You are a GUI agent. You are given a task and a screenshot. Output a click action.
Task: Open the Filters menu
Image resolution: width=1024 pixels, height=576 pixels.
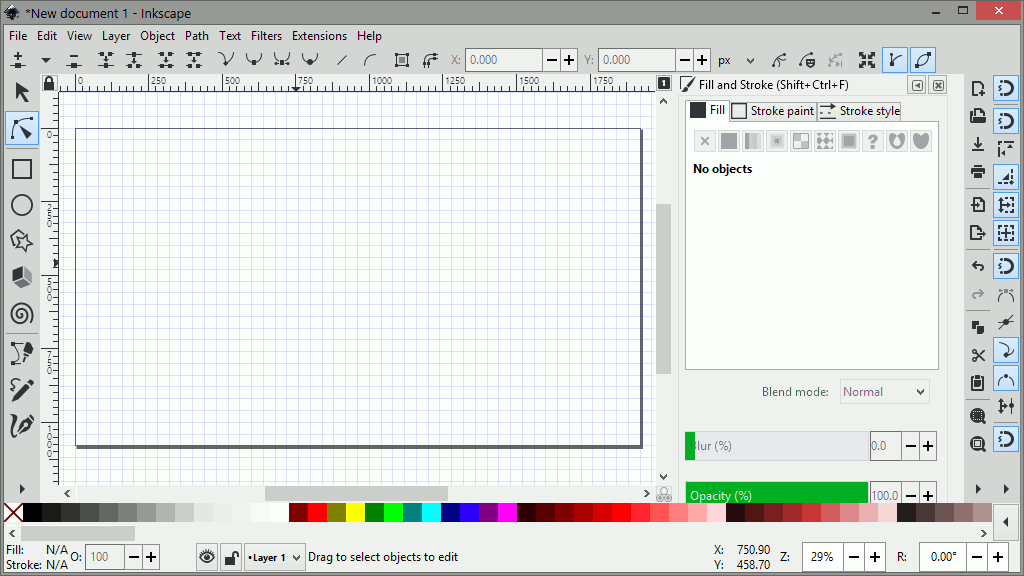coord(266,36)
